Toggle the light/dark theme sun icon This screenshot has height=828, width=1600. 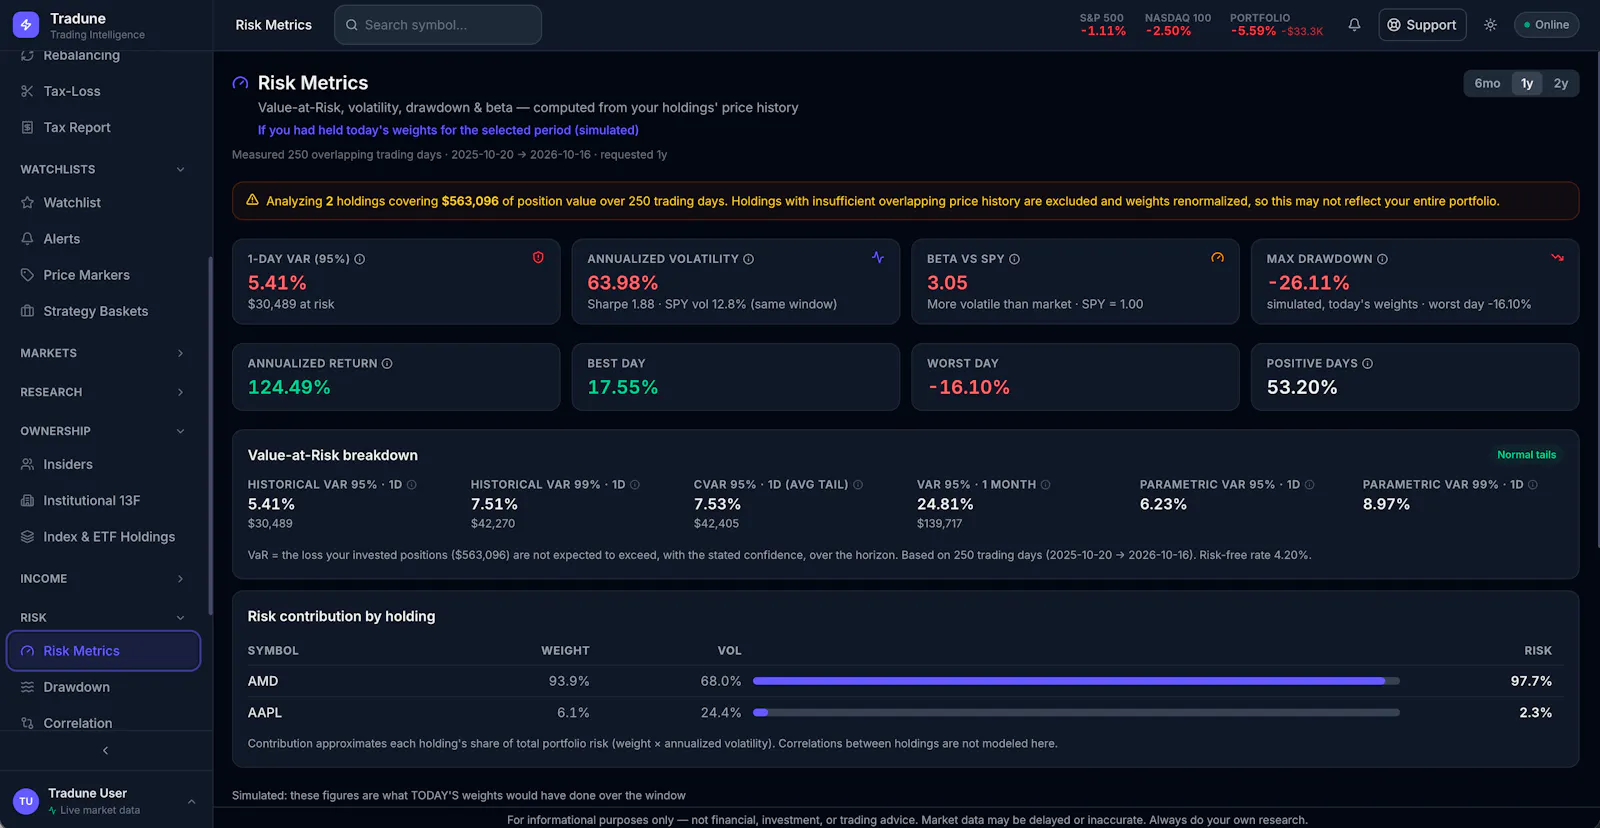coord(1490,25)
